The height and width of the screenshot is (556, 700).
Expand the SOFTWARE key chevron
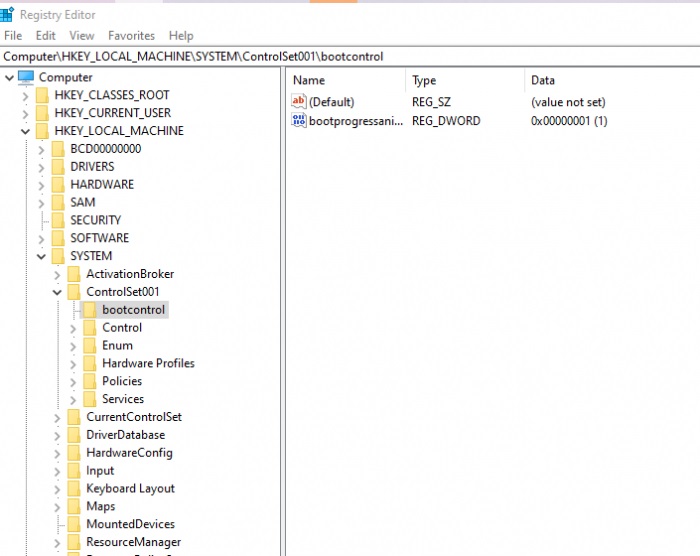point(41,238)
